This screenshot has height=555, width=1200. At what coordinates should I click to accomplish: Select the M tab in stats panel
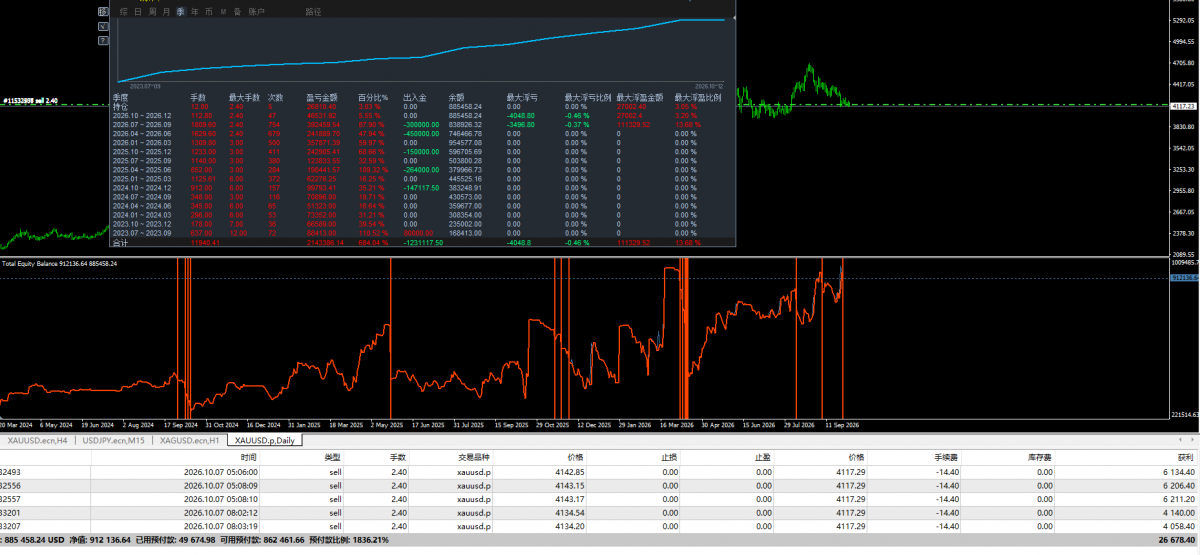coord(222,11)
